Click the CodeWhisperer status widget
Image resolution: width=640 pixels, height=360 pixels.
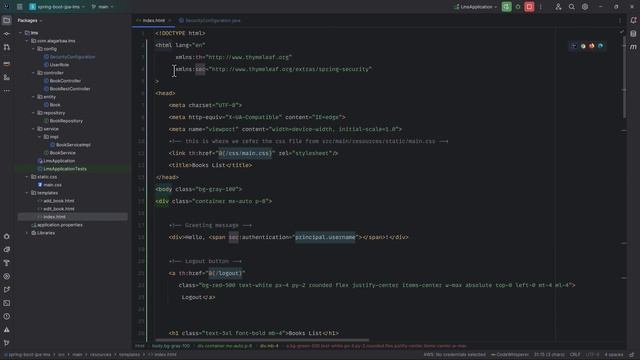click(x=510, y=355)
